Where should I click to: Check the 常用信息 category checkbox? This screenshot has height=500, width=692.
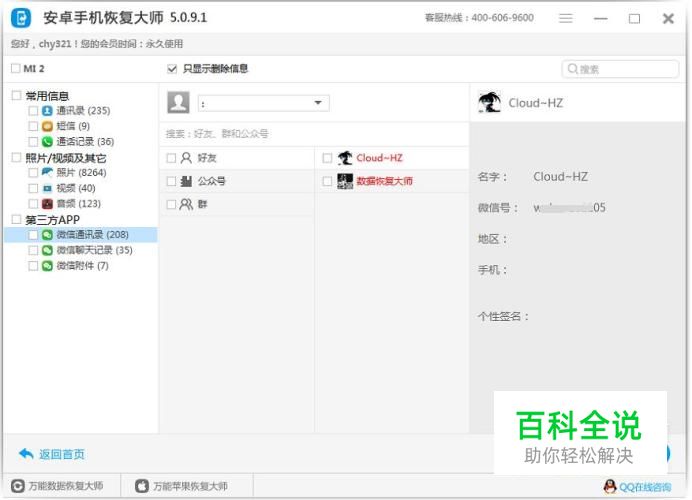[17, 95]
